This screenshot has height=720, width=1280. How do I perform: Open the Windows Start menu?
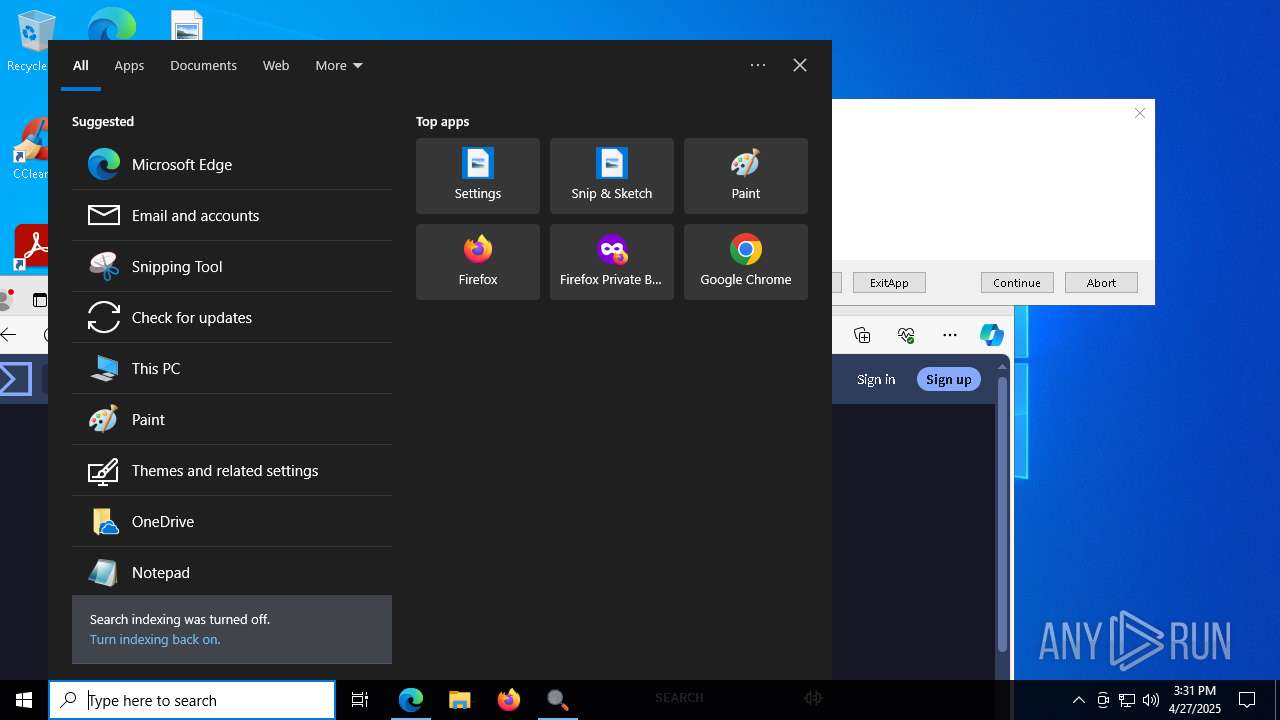point(24,700)
